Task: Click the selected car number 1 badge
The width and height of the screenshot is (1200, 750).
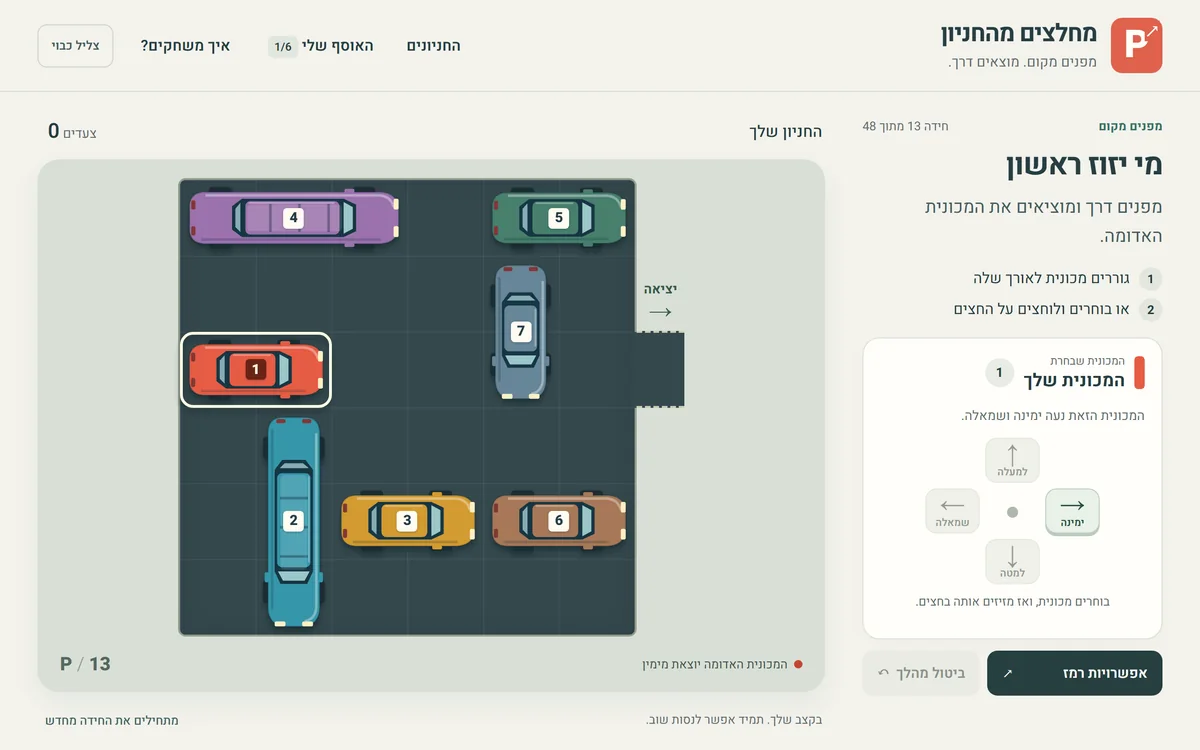Action: tap(998, 374)
